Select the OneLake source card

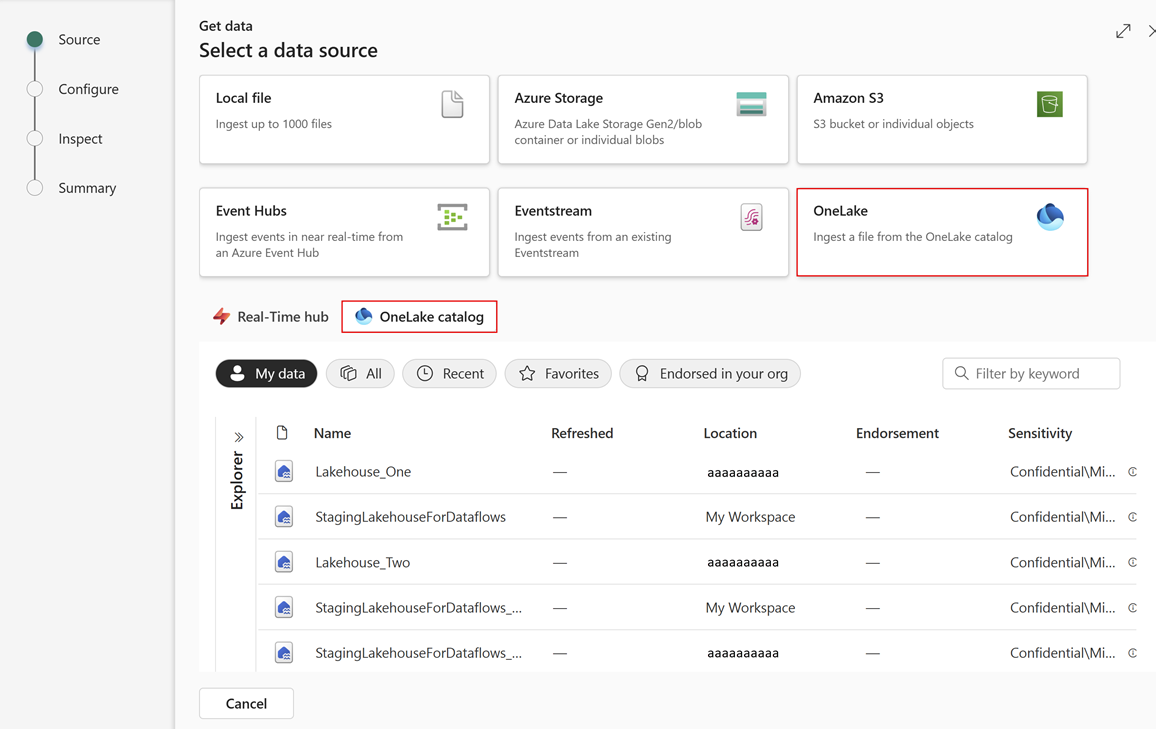pyautogui.click(x=941, y=232)
